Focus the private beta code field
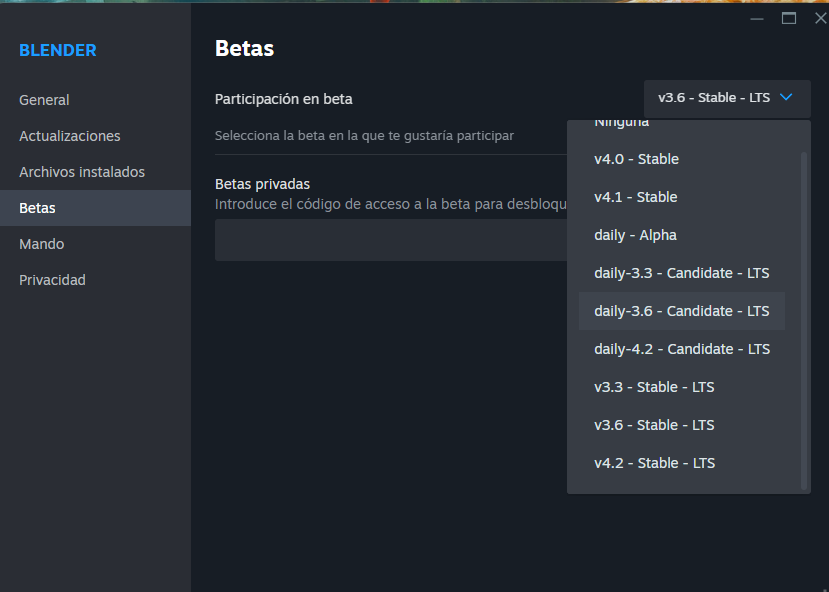Screen dimensions: 829x592 (391, 240)
